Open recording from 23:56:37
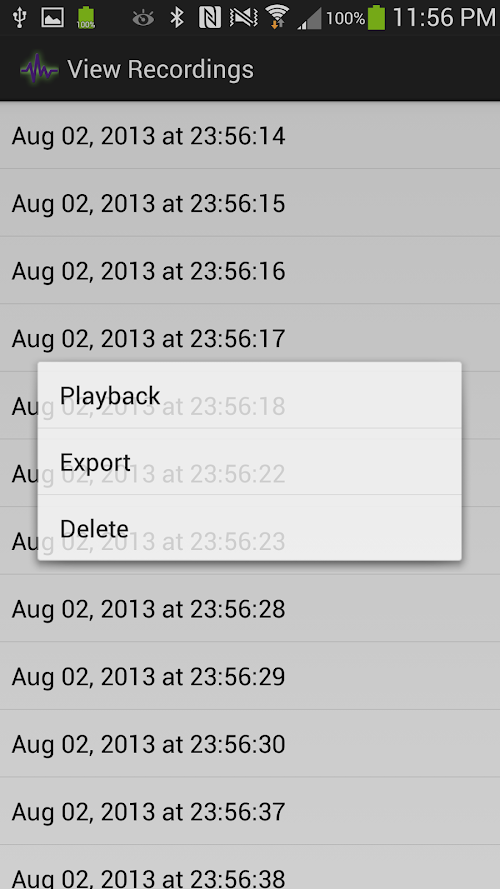Viewport: 500px width, 889px height. (250, 811)
